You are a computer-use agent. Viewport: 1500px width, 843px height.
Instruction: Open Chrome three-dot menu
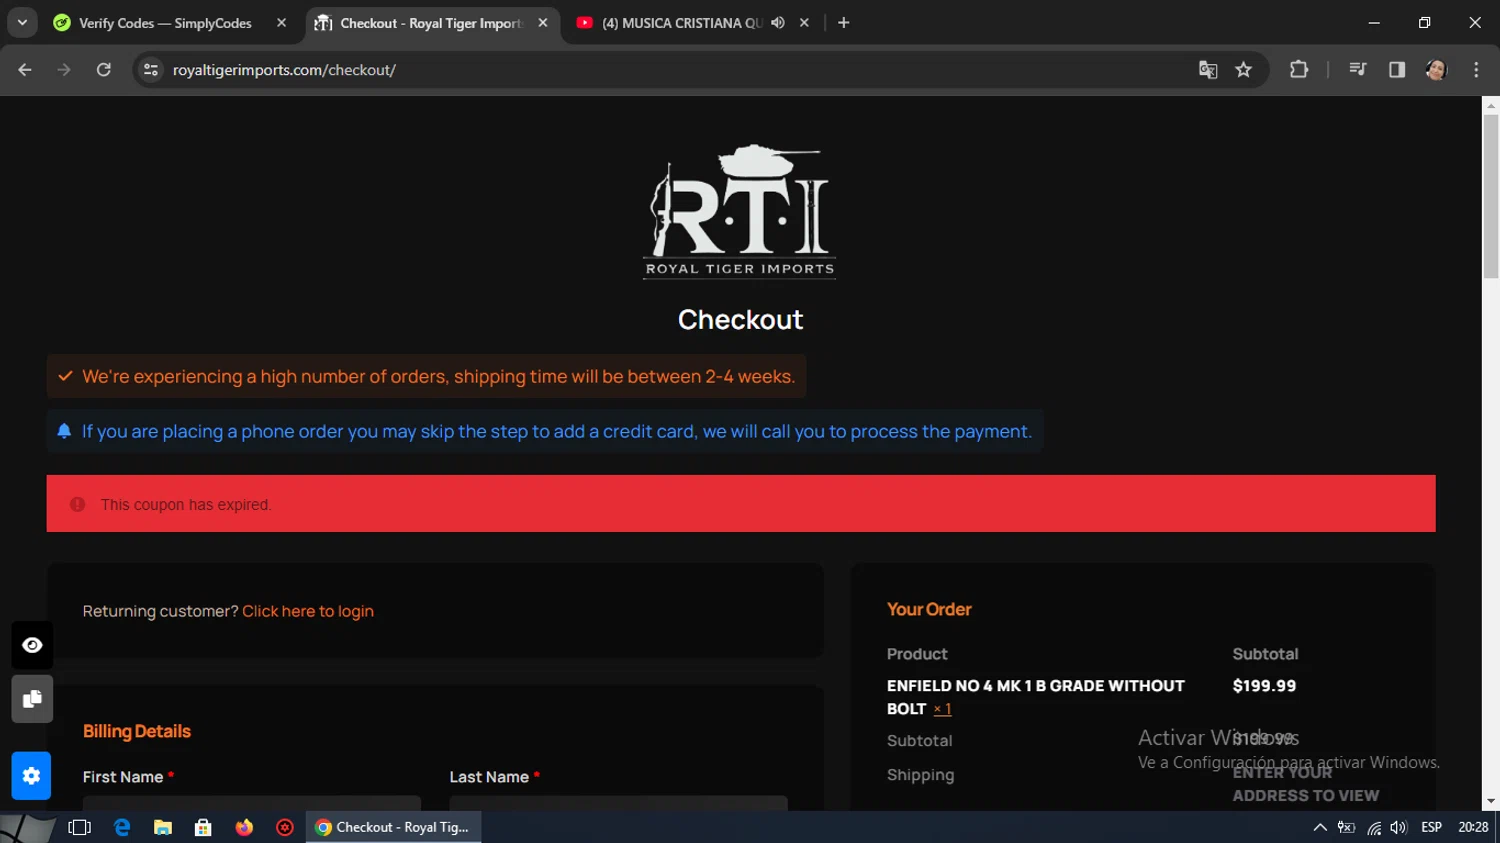[1476, 70]
